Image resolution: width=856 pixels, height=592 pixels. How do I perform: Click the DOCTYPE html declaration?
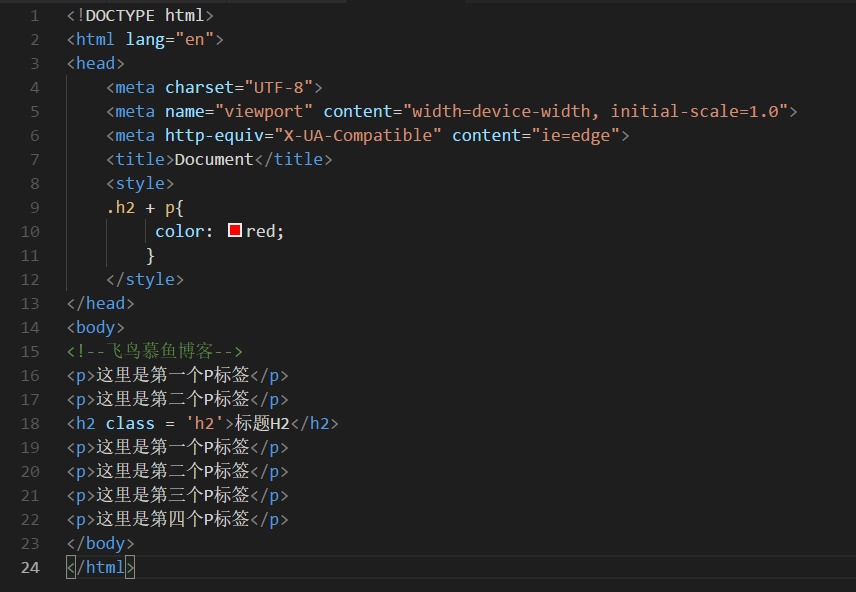140,15
